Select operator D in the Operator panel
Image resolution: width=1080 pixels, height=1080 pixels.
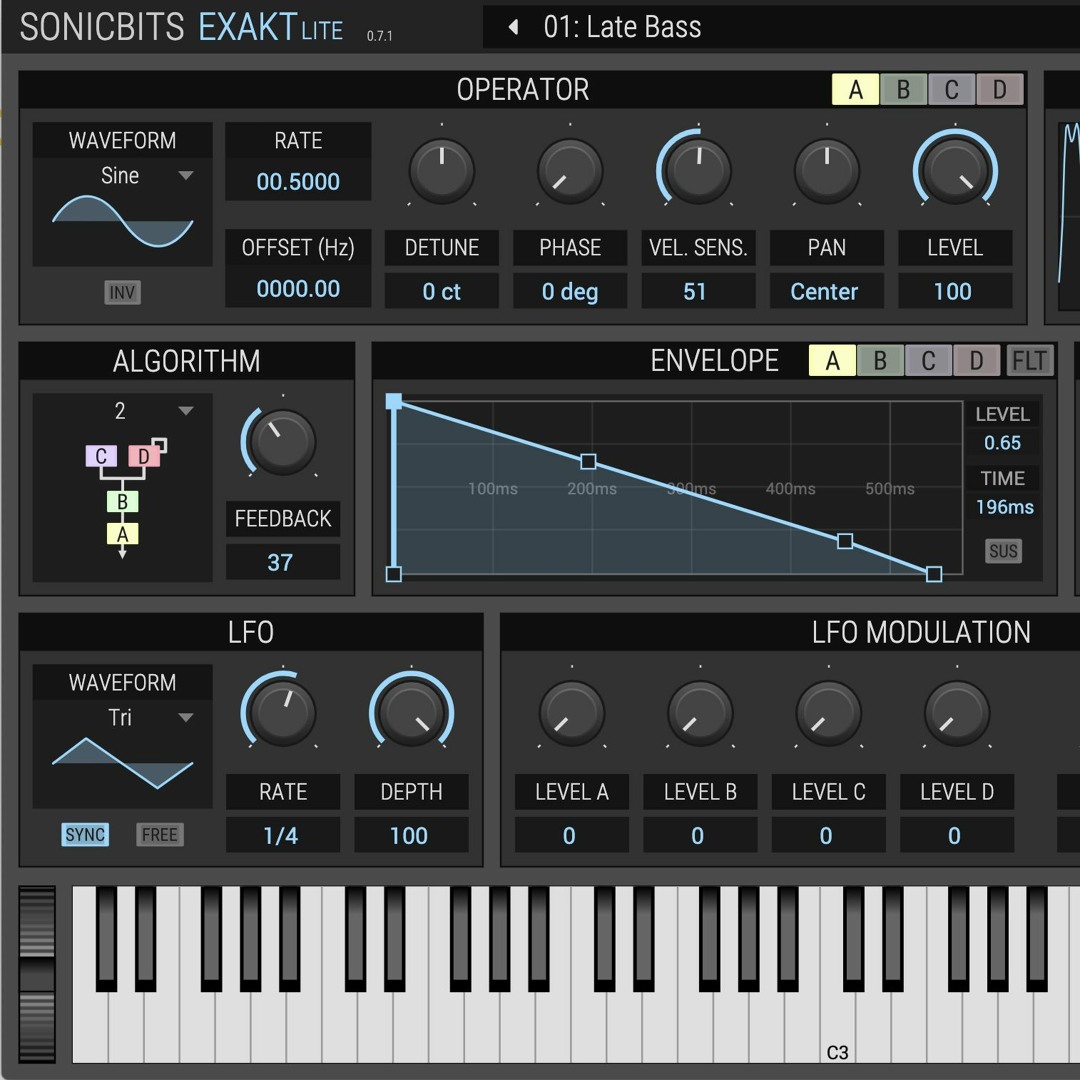click(x=999, y=89)
